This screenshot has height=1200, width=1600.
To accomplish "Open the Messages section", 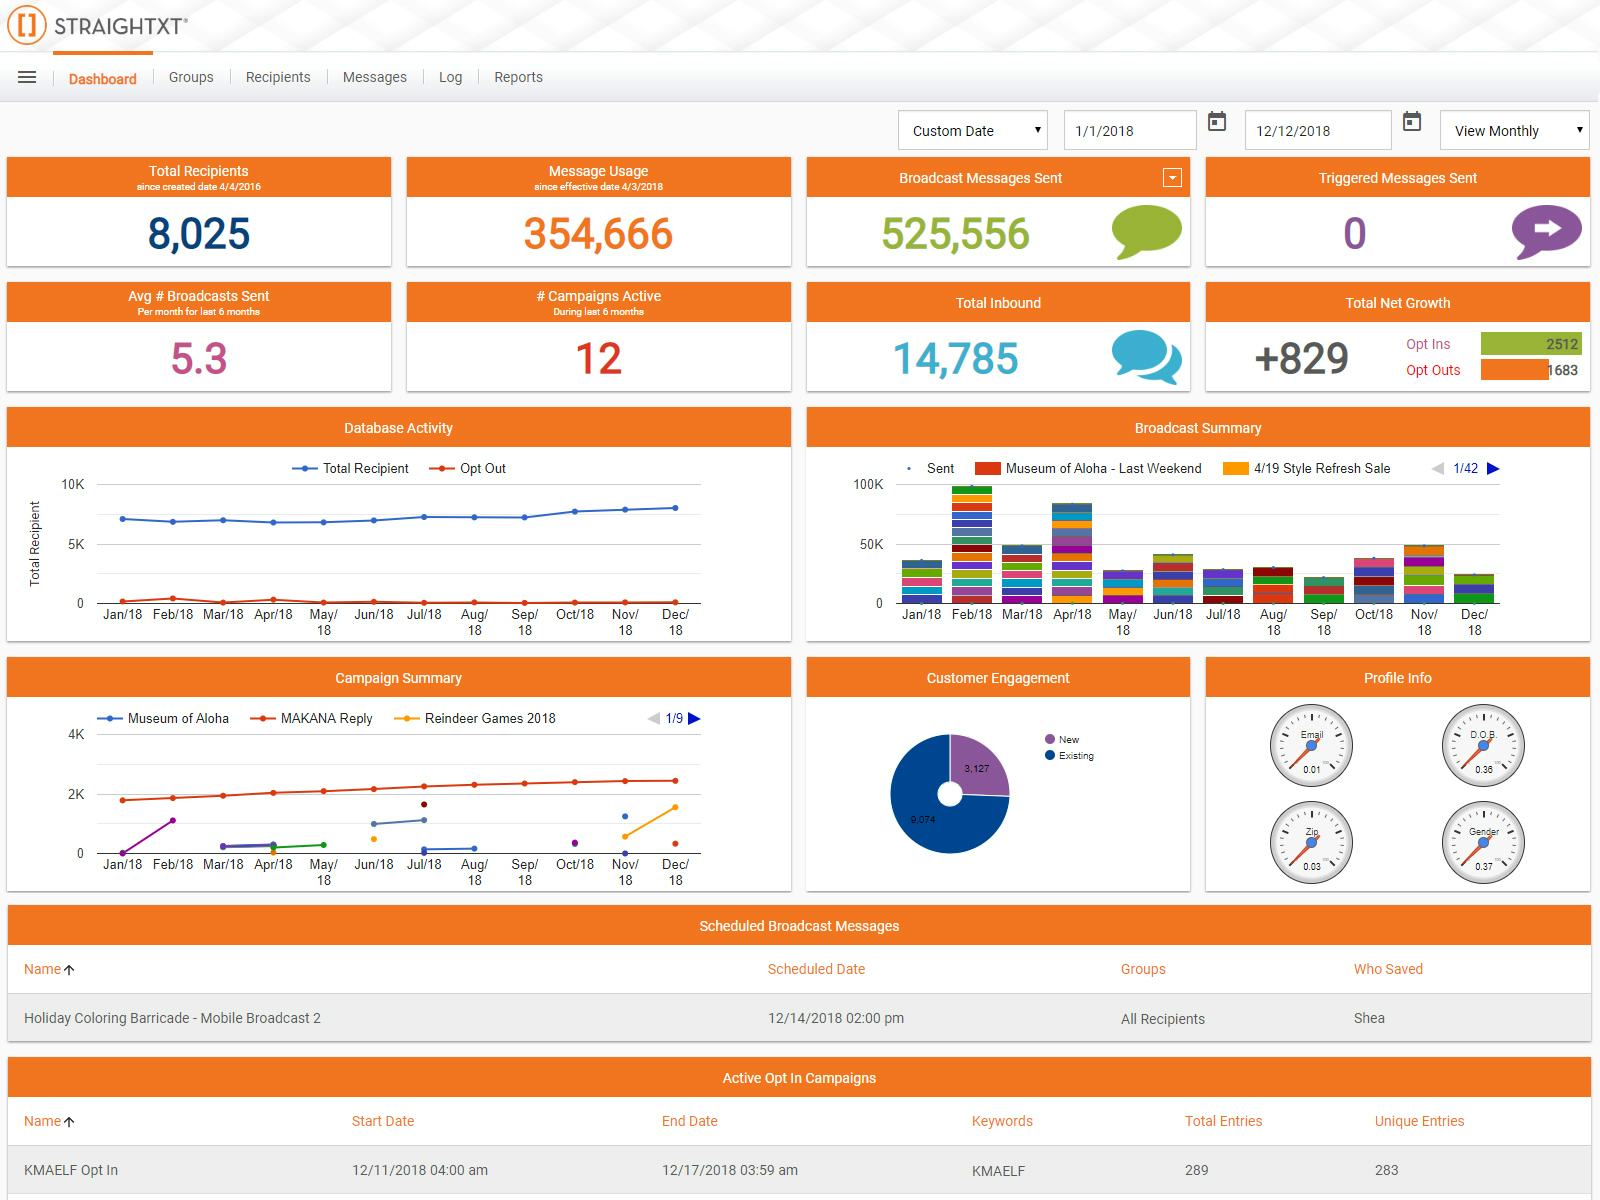I will pos(374,77).
